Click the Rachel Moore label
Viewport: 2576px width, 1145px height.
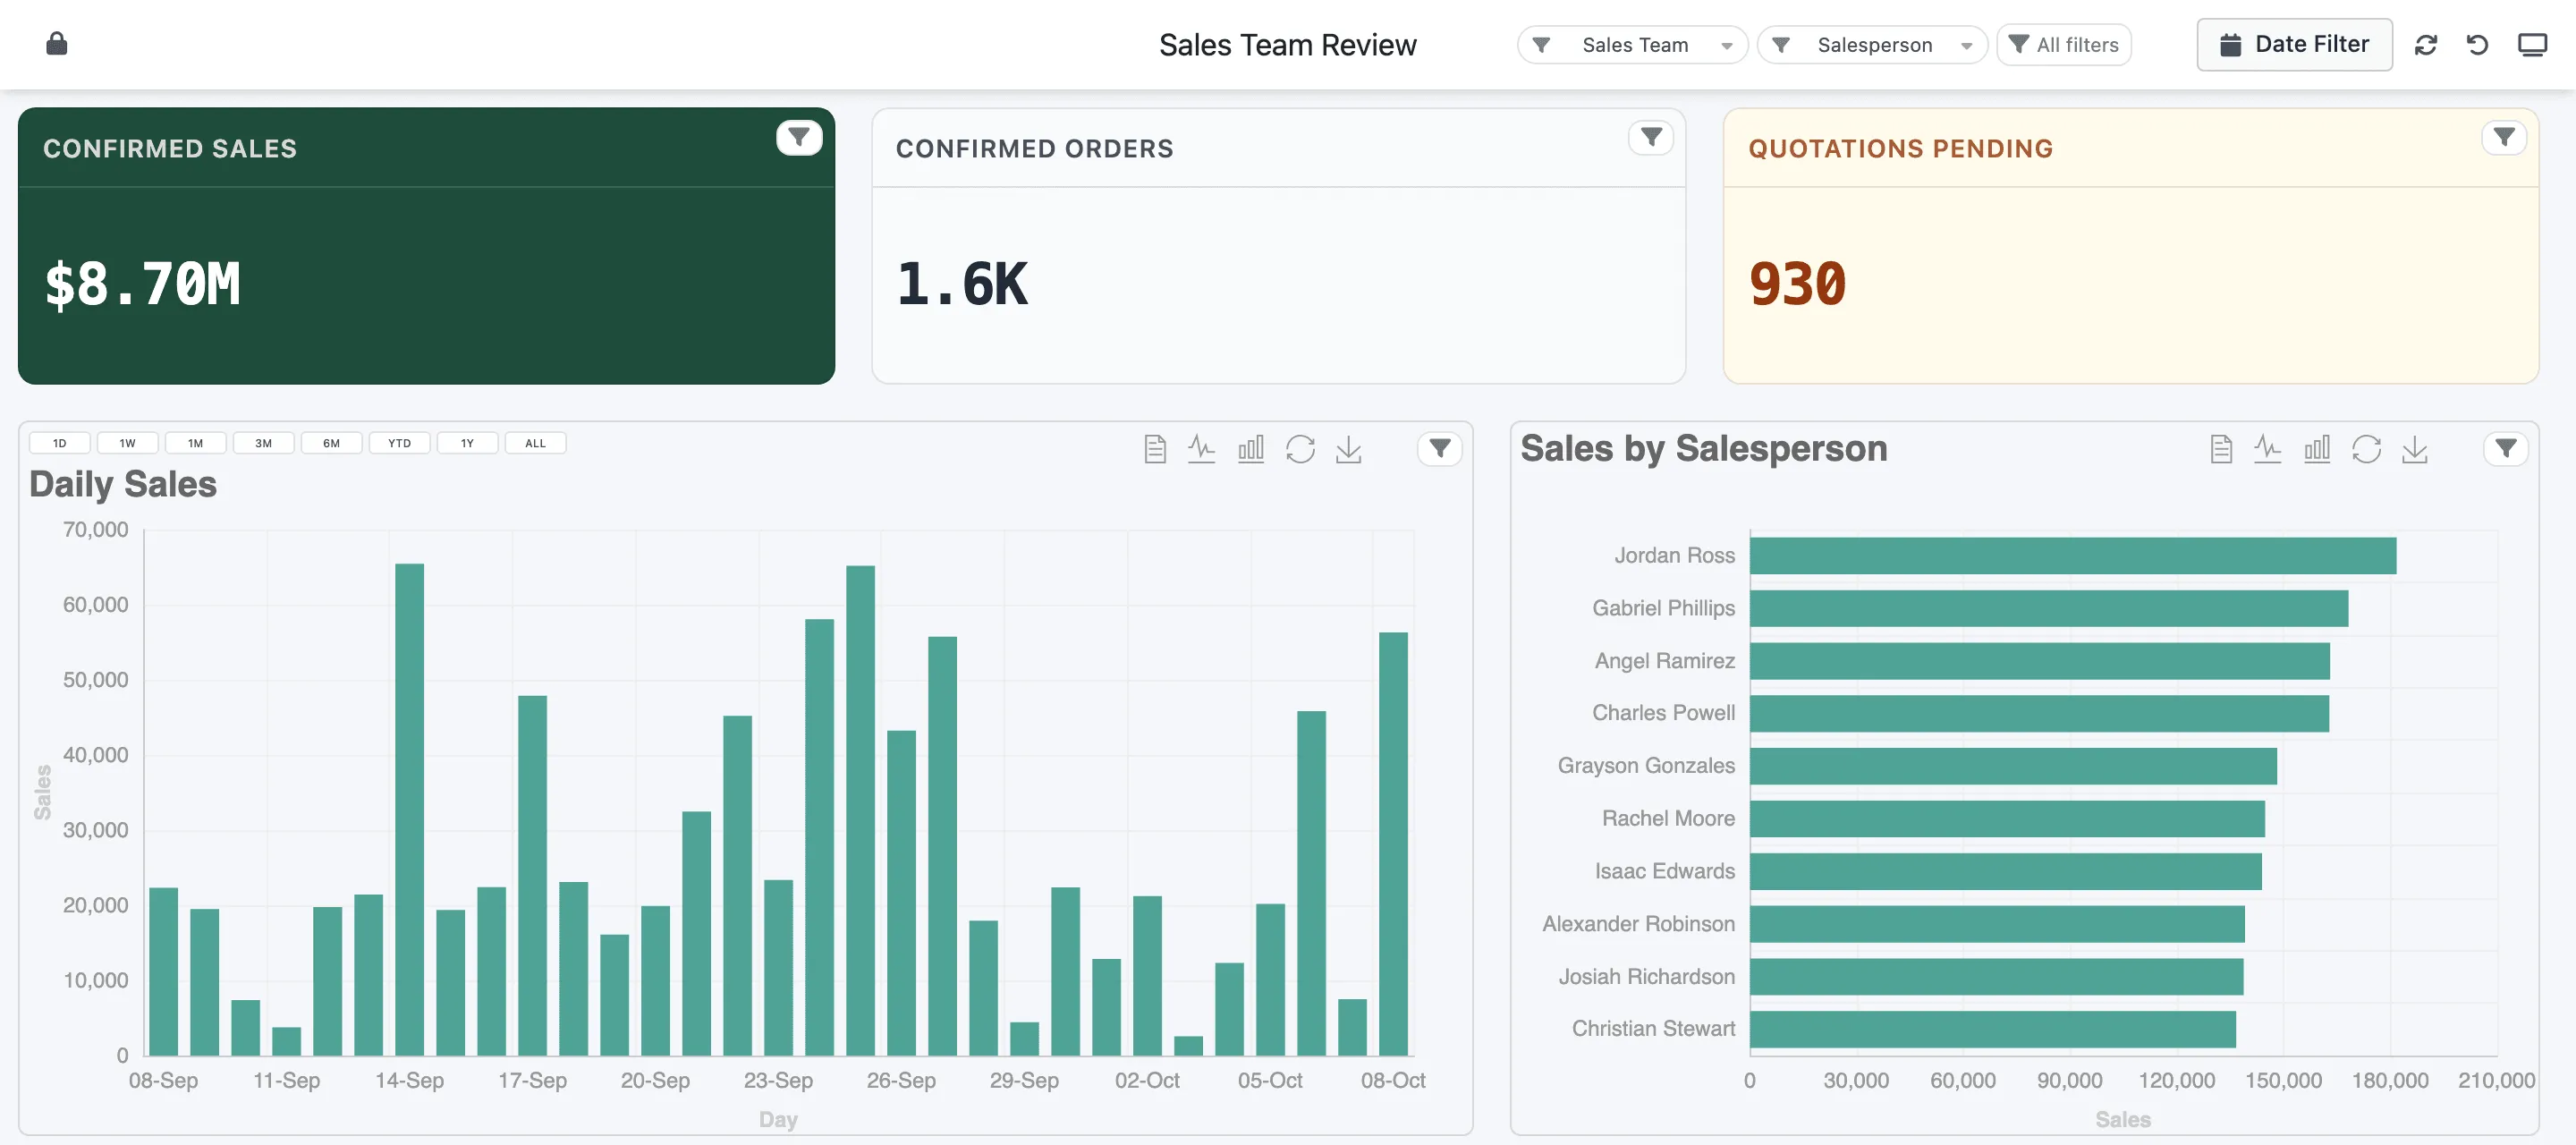(x=1668, y=818)
